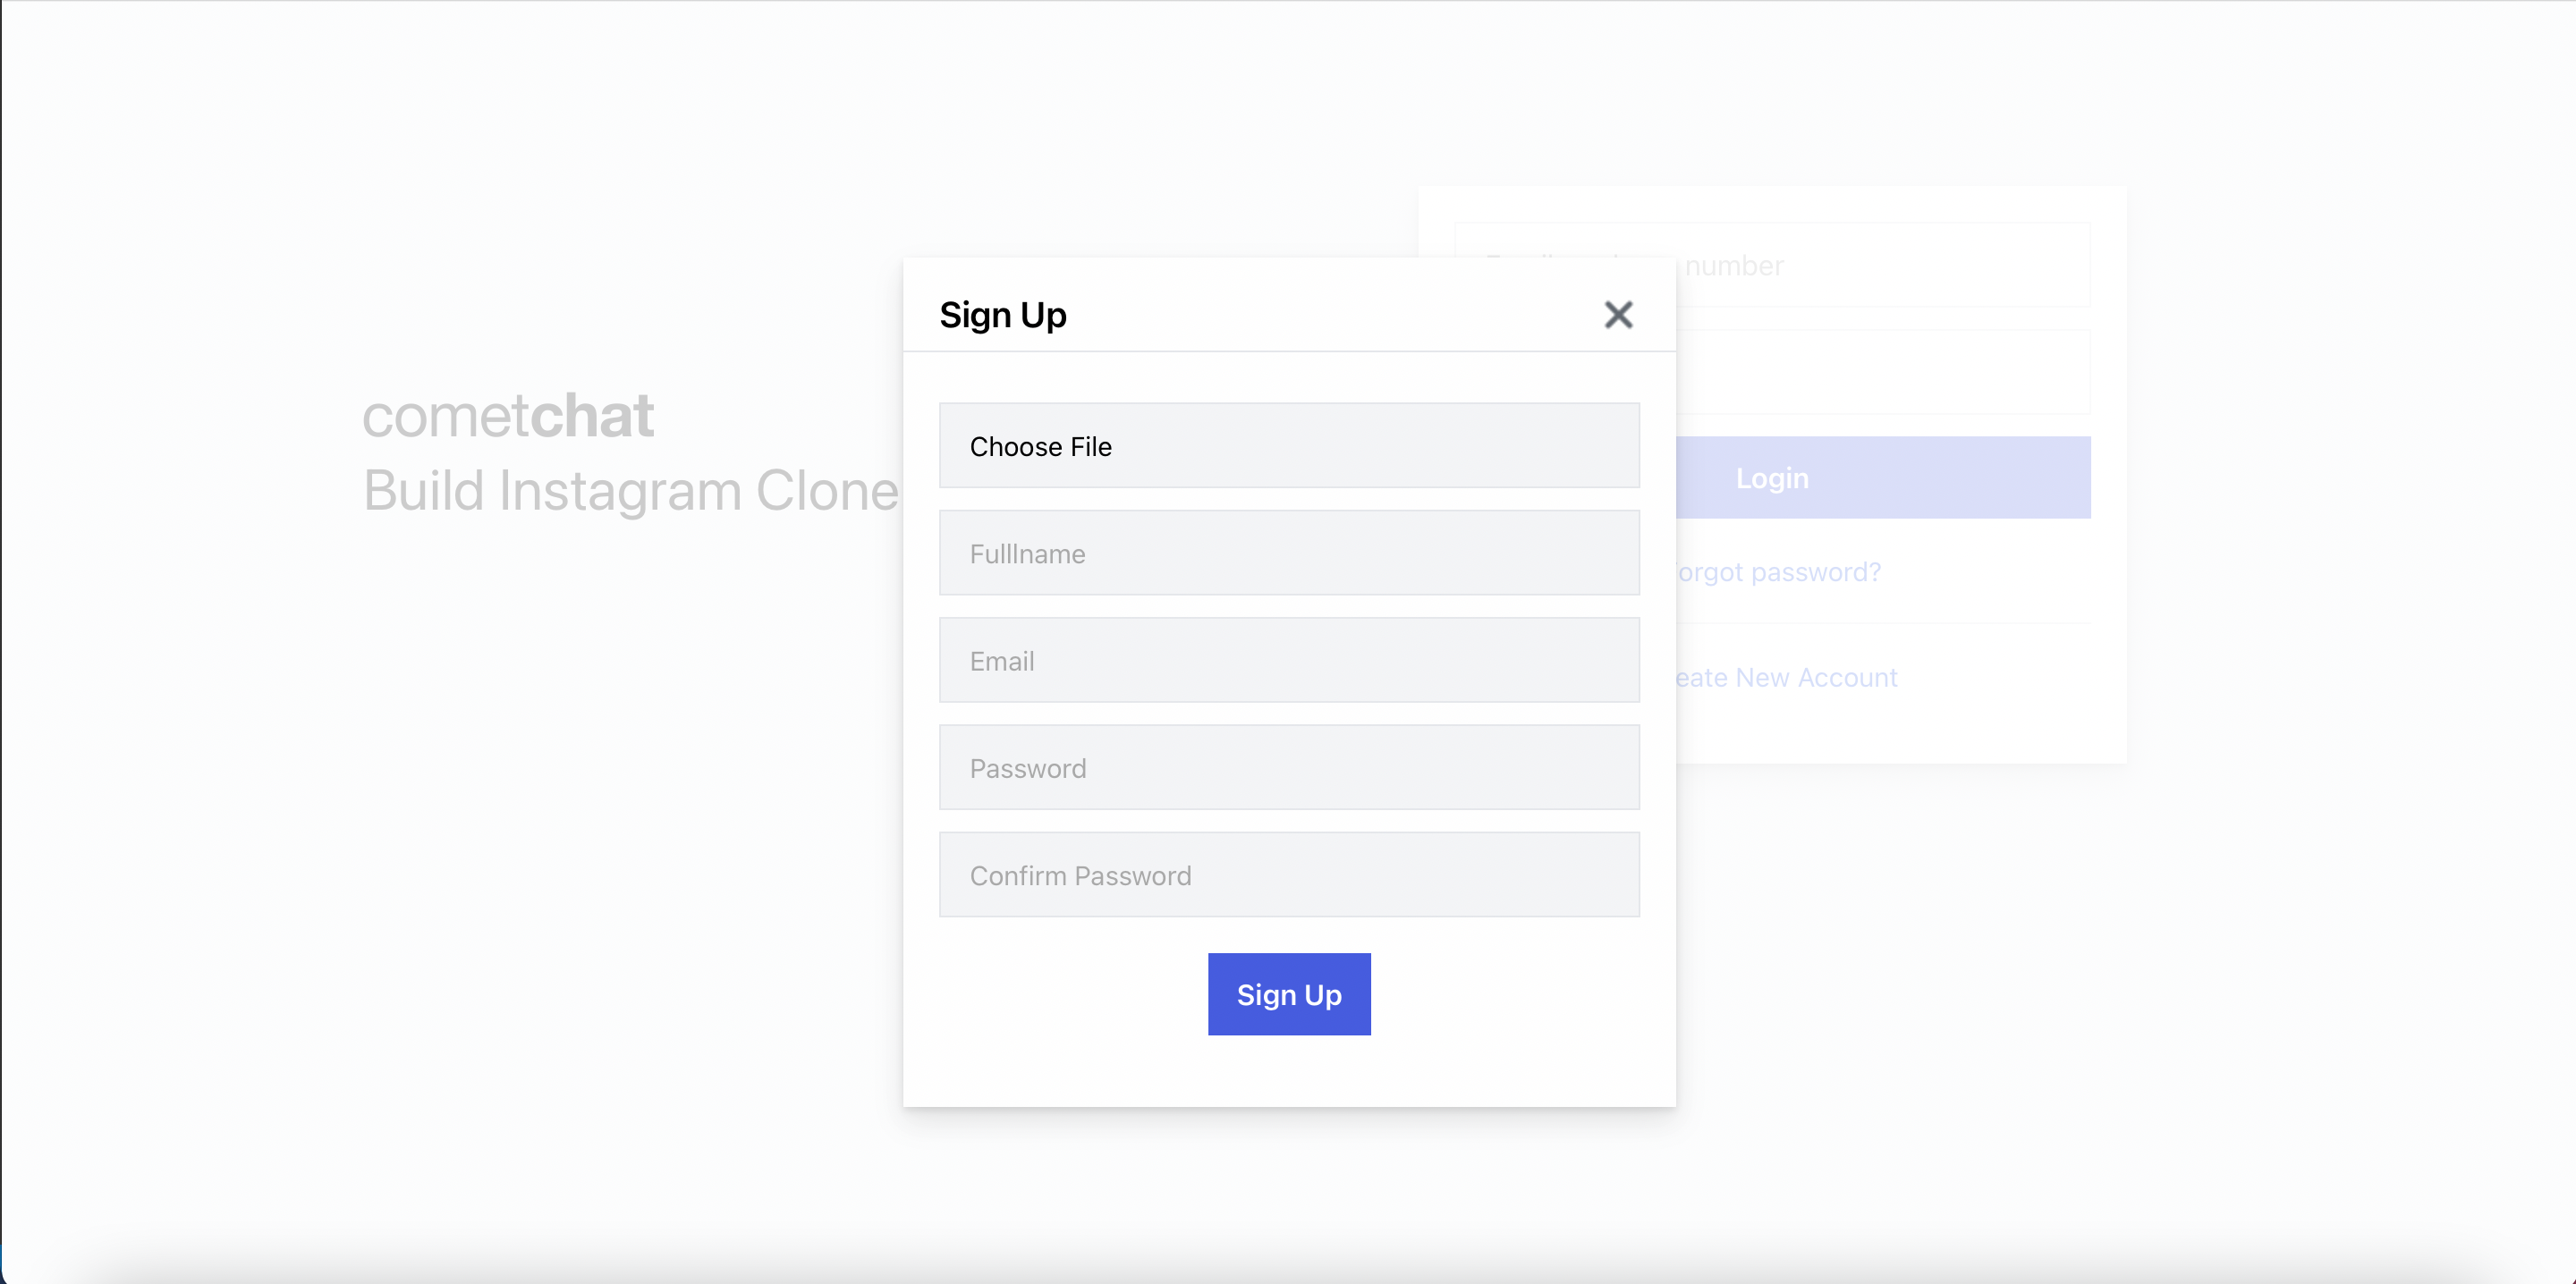Screen dimensions: 2576x1284
Task: Select the Build Instagram Clone tagline
Action: 631,491
